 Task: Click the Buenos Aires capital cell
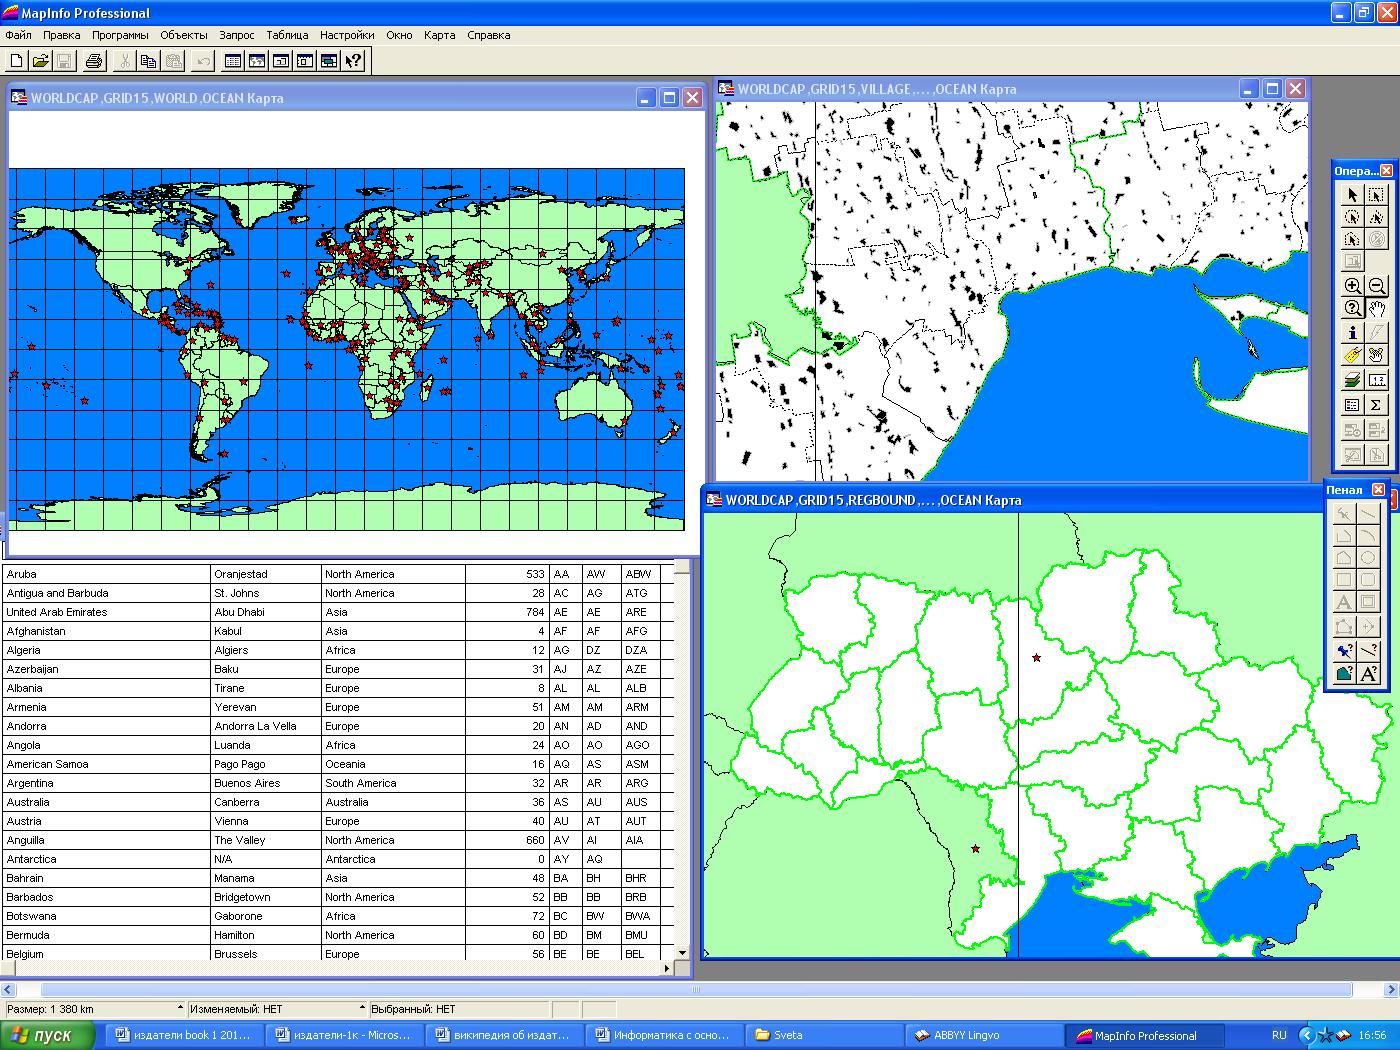[266, 783]
